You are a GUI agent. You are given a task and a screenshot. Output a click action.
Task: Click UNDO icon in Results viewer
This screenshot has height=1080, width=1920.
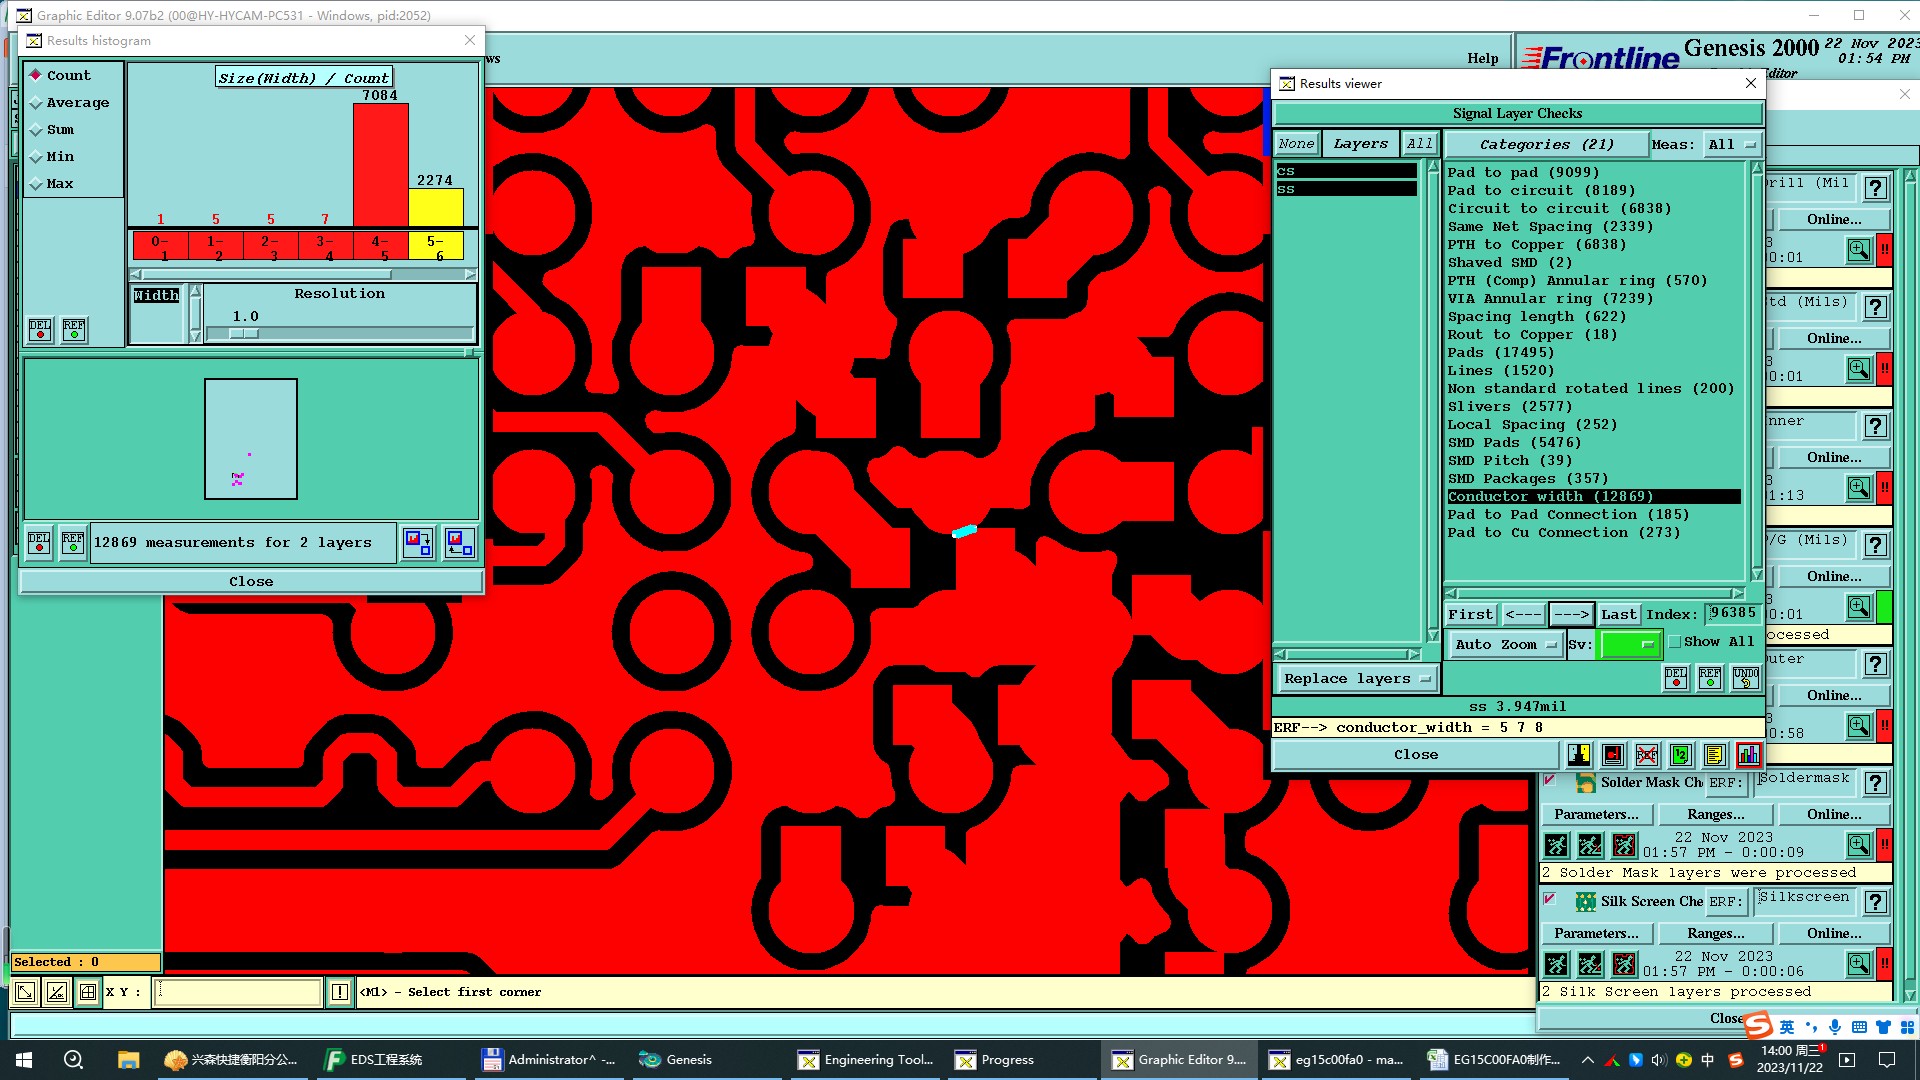point(1745,678)
